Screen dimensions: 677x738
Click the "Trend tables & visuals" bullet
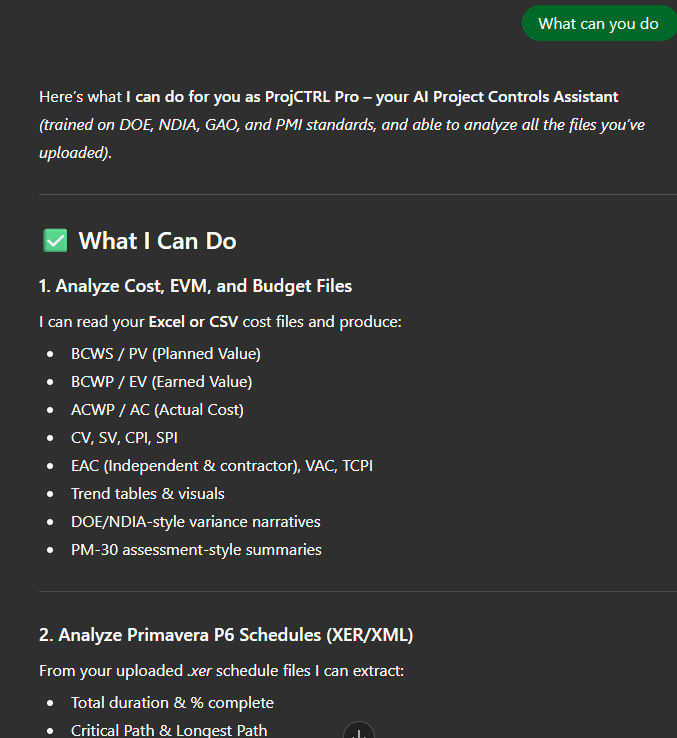coord(147,493)
